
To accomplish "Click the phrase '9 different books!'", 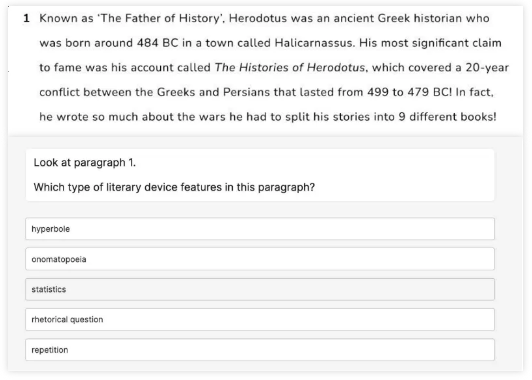I will (447, 117).
